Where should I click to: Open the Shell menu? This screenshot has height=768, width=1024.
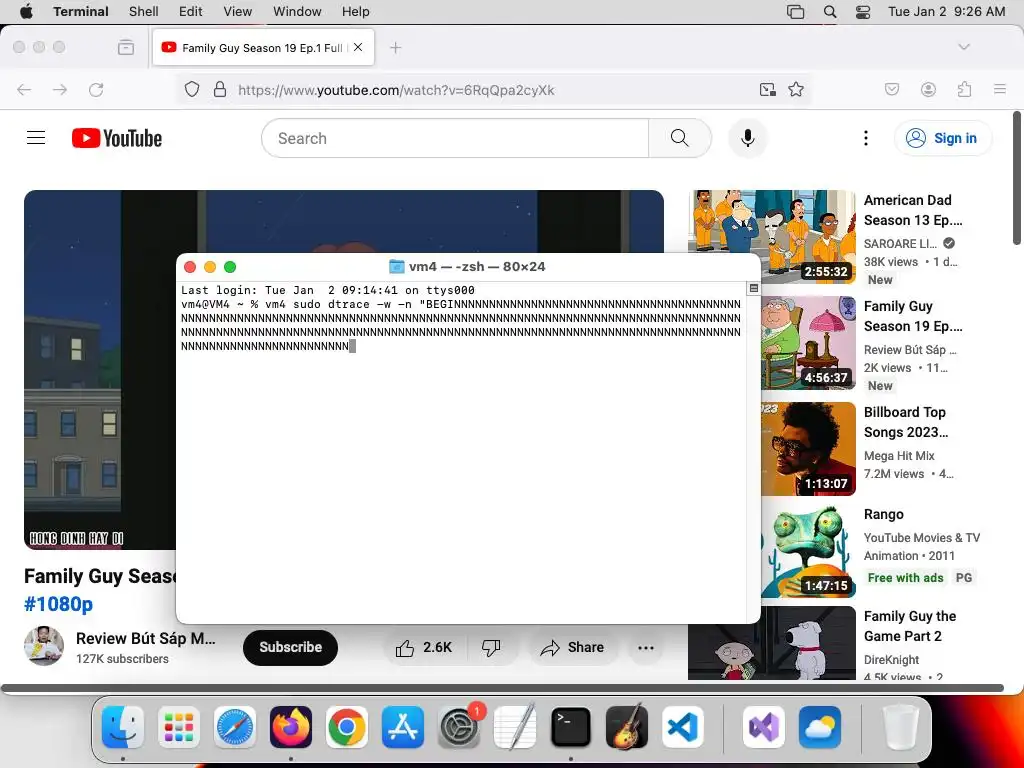tap(143, 12)
